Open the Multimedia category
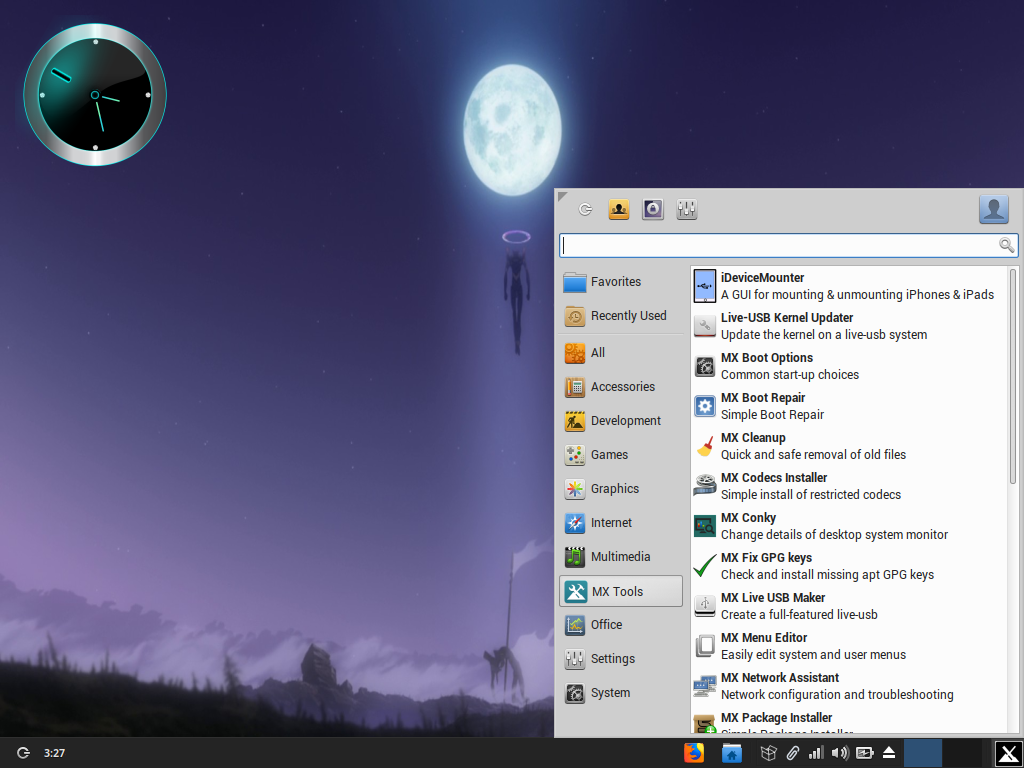 [621, 556]
